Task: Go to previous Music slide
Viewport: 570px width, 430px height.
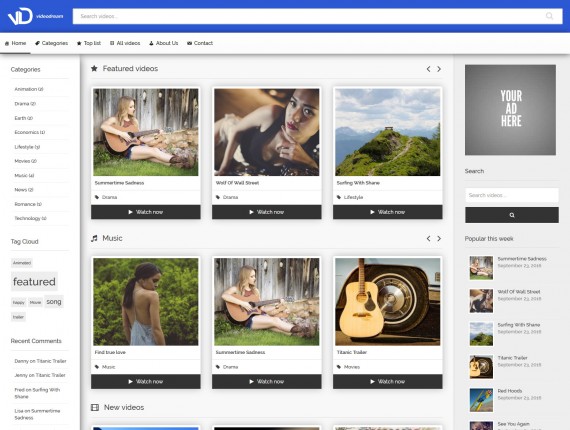Action: tap(429, 238)
